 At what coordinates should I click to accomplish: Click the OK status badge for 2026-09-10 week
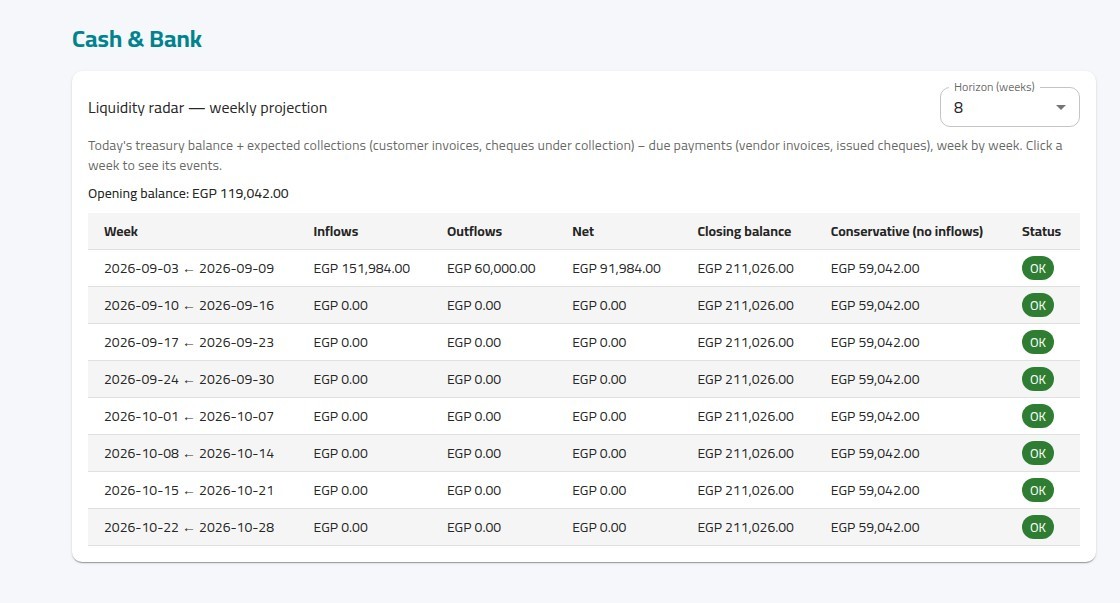click(x=1038, y=306)
